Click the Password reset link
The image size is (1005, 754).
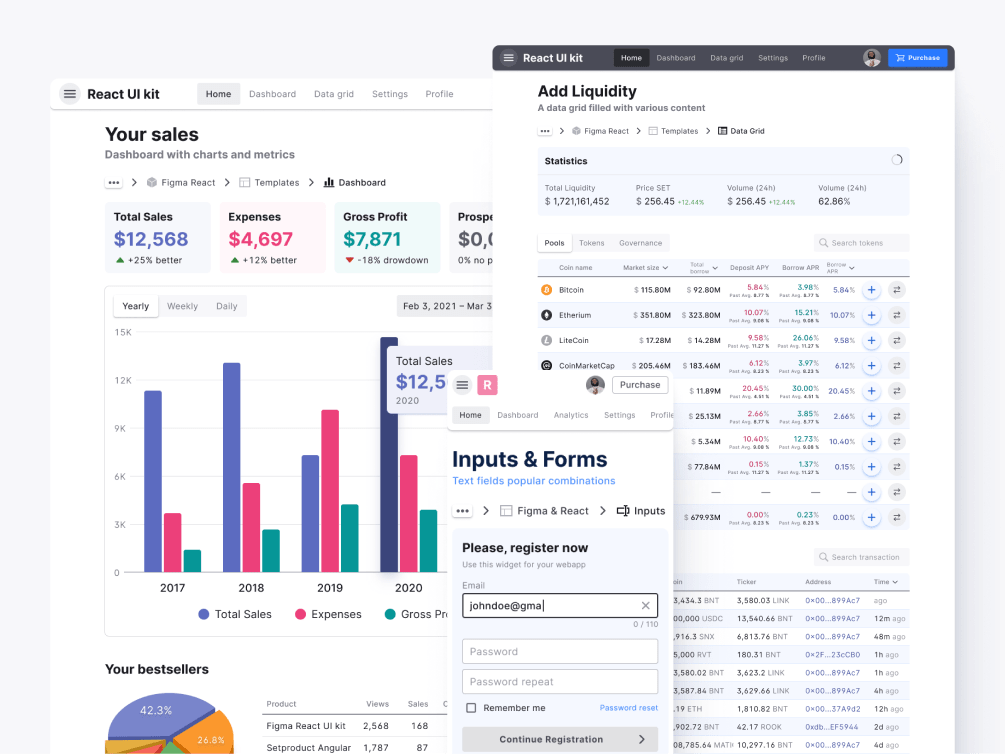coord(631,707)
